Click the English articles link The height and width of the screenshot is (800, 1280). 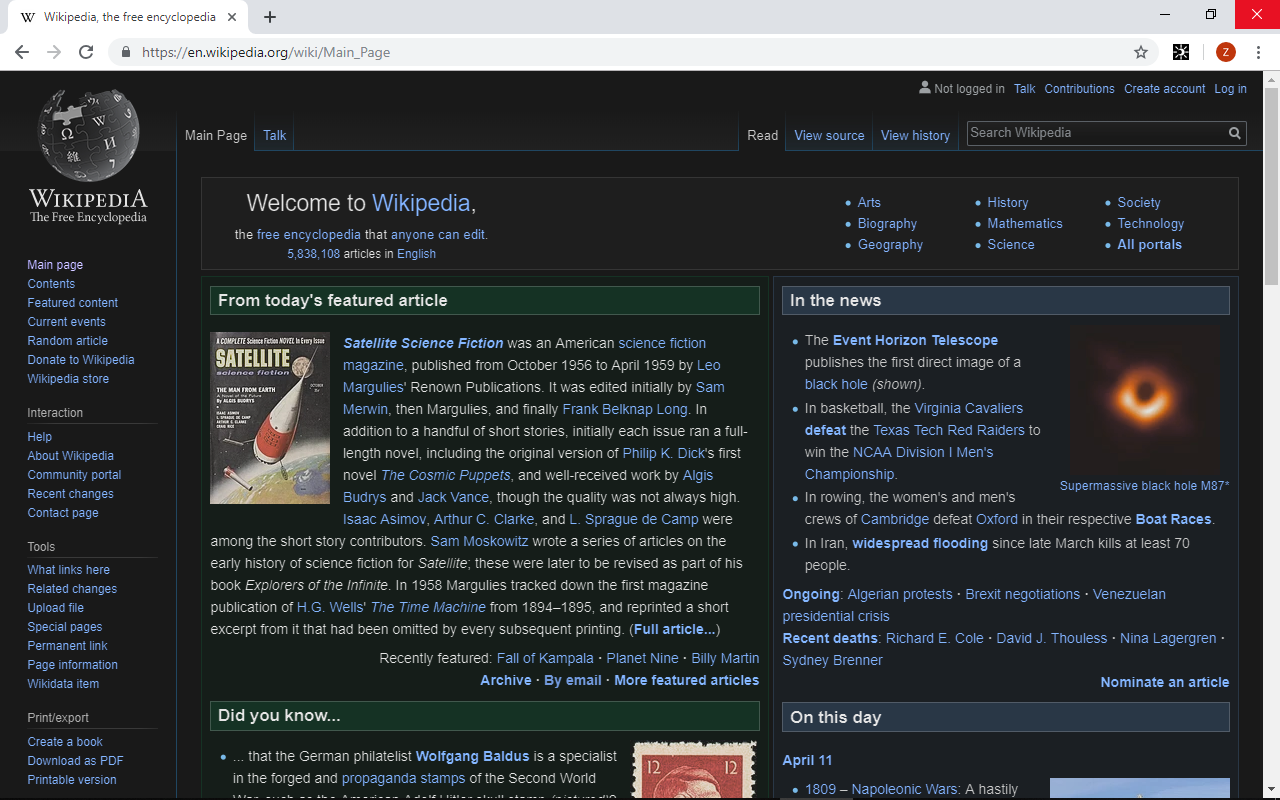tap(416, 254)
